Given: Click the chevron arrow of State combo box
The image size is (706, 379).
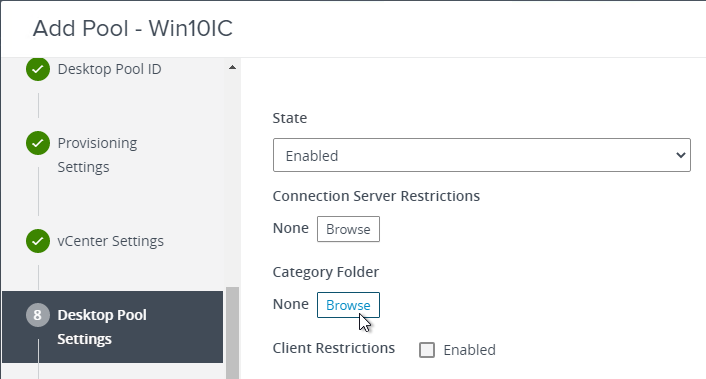Looking at the screenshot, I should click(680, 155).
